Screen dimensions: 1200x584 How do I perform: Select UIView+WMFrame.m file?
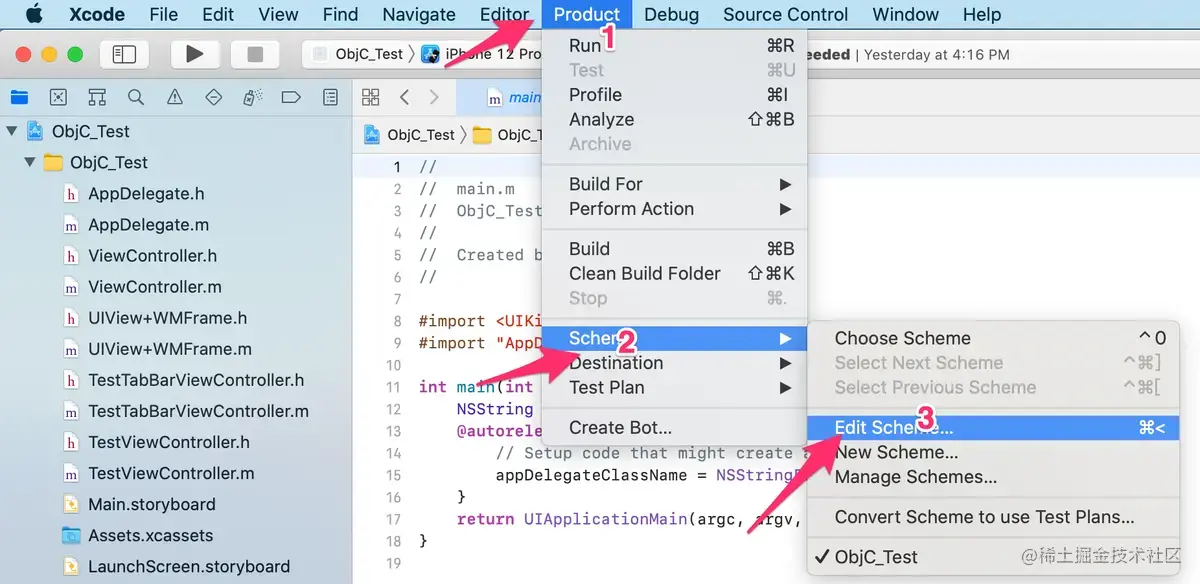[x=170, y=349]
